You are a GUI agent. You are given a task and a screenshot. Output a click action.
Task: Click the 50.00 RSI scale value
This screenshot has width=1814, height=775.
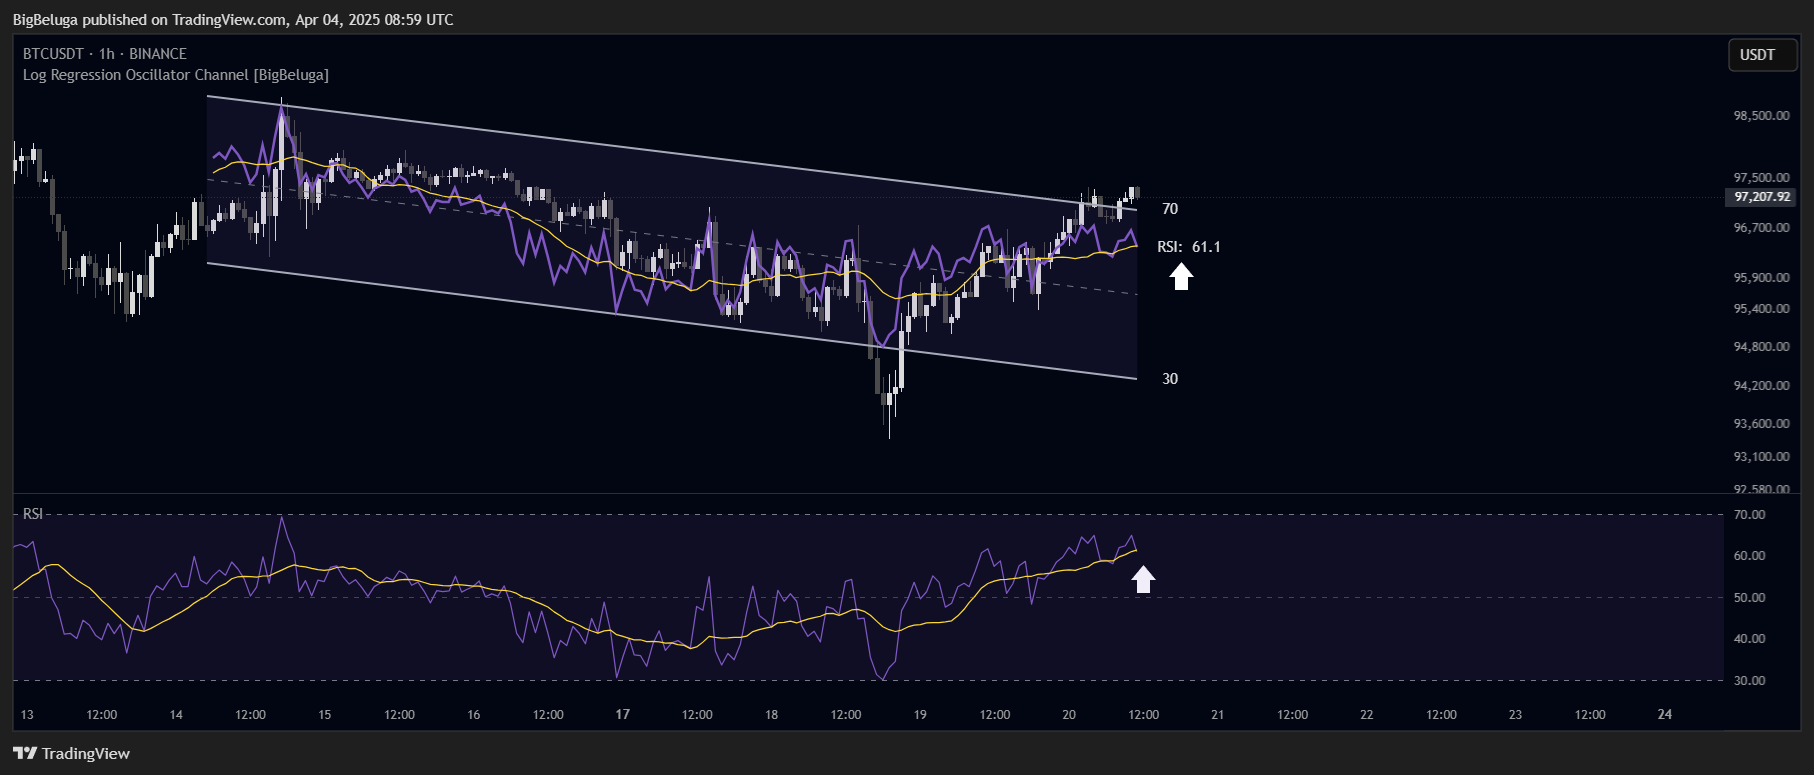(x=1750, y=598)
